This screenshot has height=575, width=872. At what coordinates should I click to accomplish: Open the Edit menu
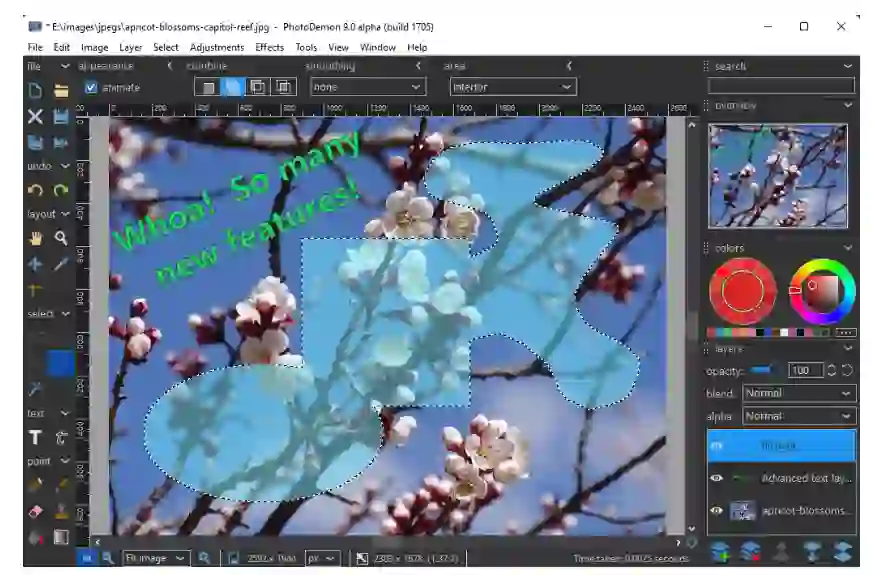tap(62, 47)
